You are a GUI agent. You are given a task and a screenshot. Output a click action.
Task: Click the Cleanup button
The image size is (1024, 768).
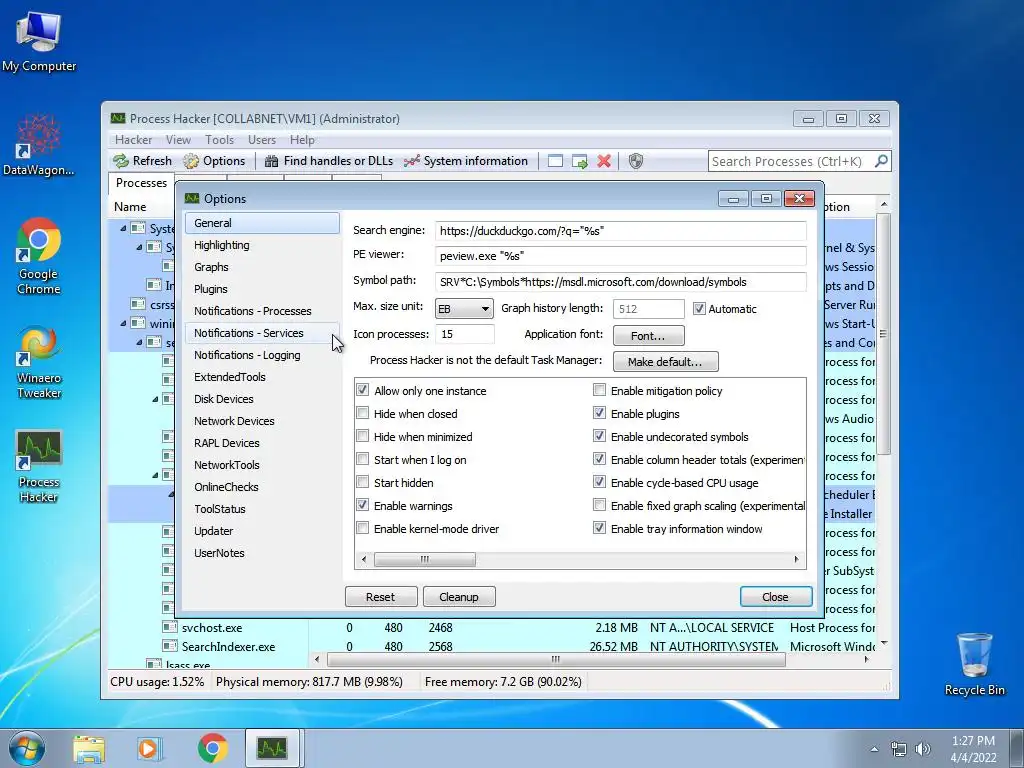click(x=459, y=596)
